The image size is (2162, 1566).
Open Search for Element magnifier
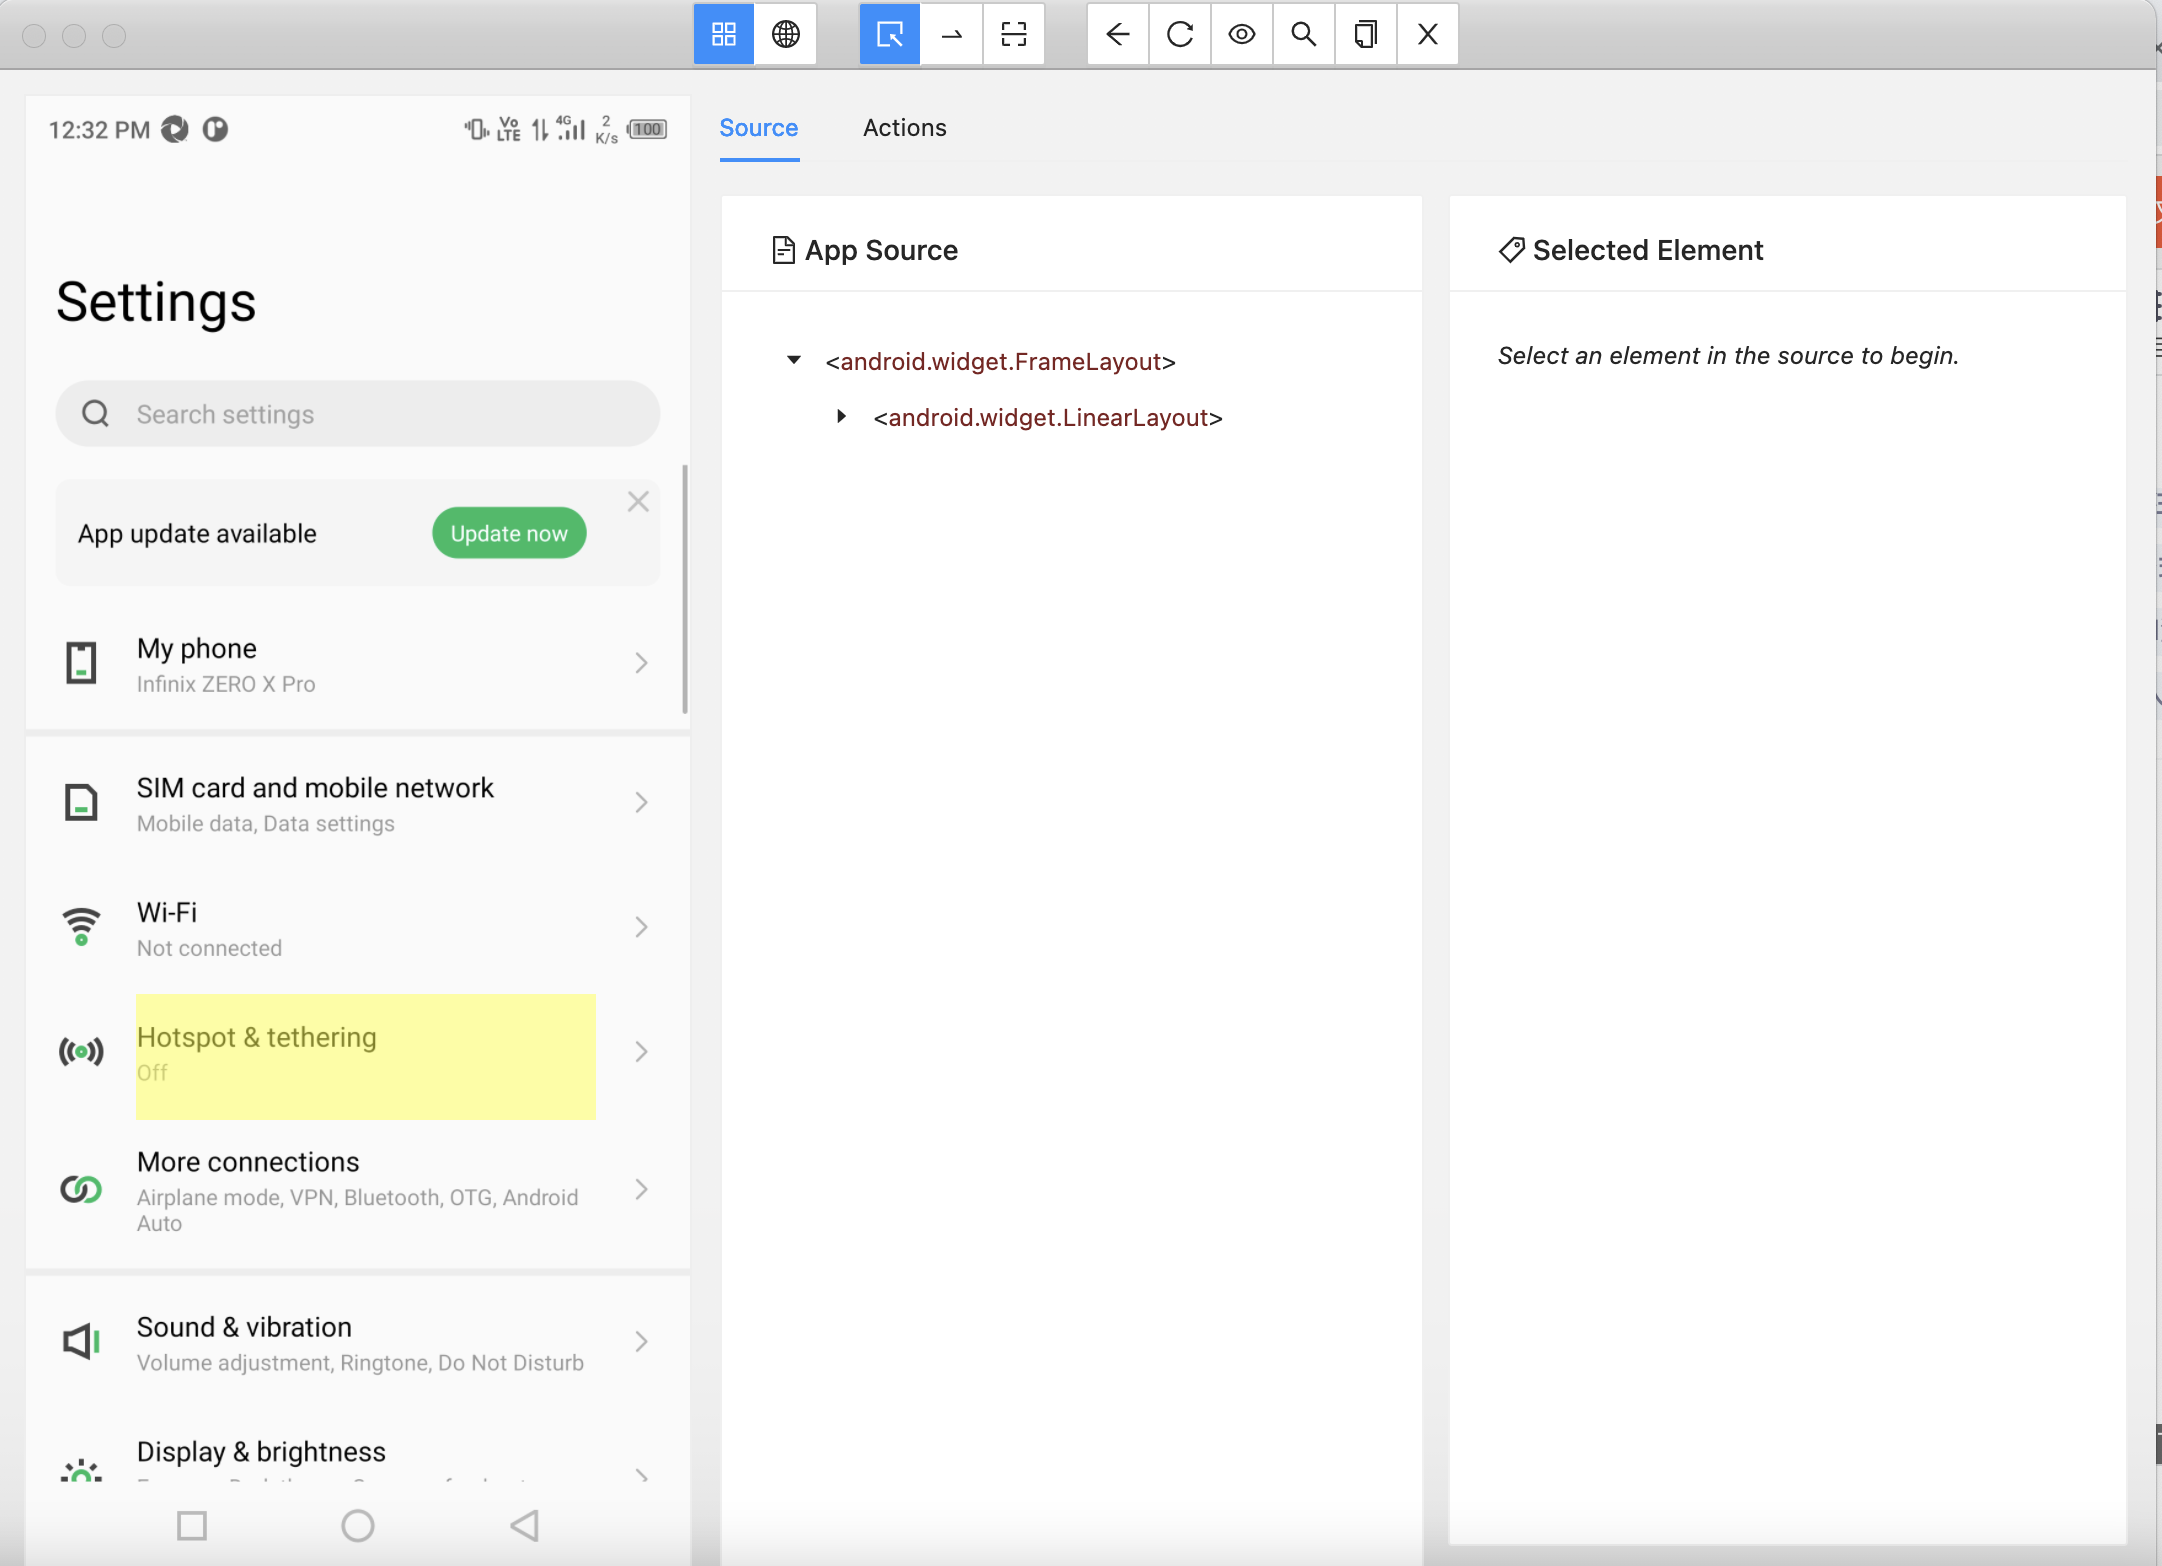[1304, 35]
